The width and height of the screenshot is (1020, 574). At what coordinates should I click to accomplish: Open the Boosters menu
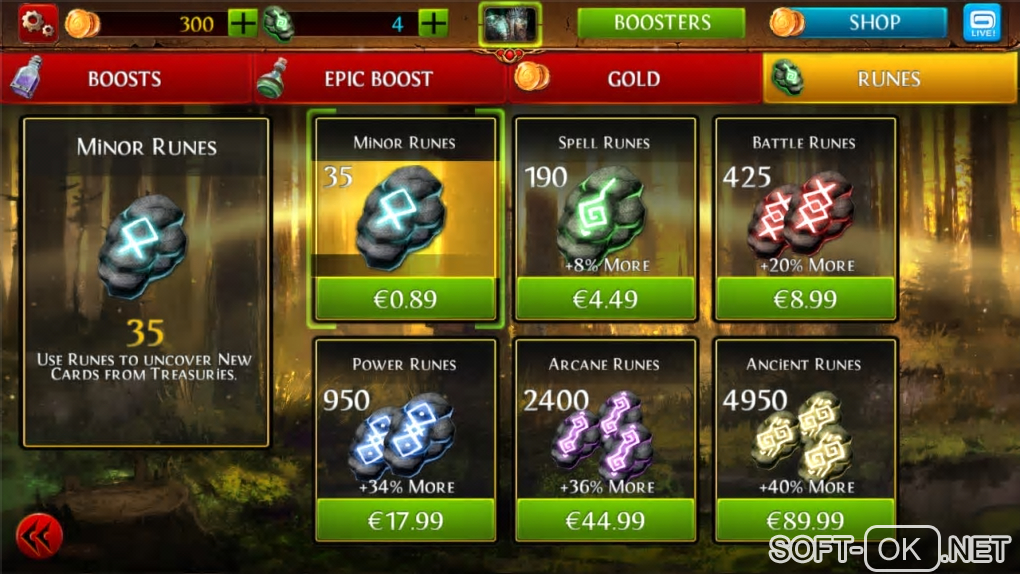(662, 23)
